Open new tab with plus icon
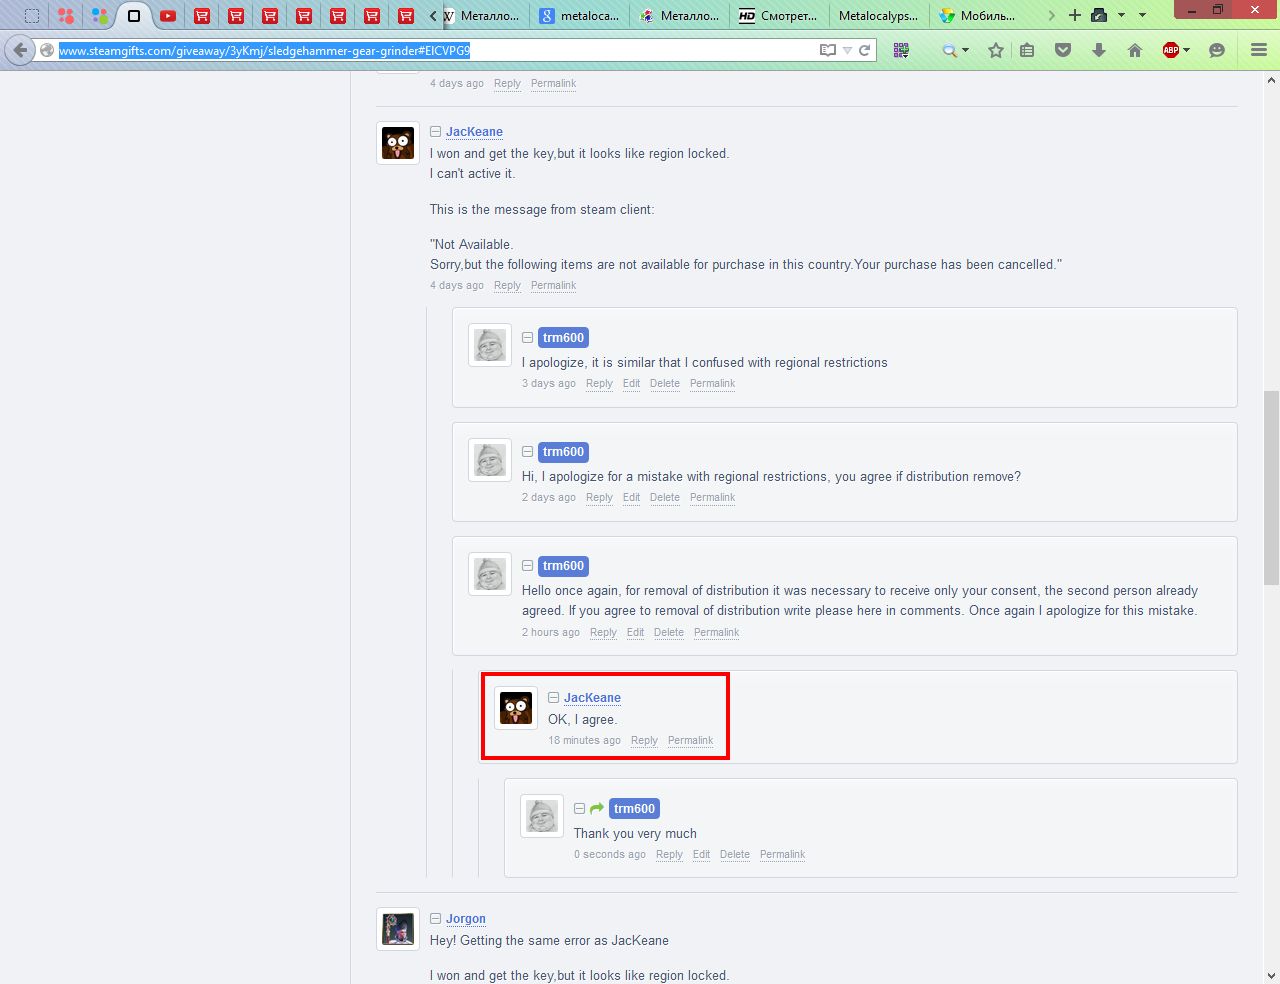The height and width of the screenshot is (984, 1280). point(1075,15)
